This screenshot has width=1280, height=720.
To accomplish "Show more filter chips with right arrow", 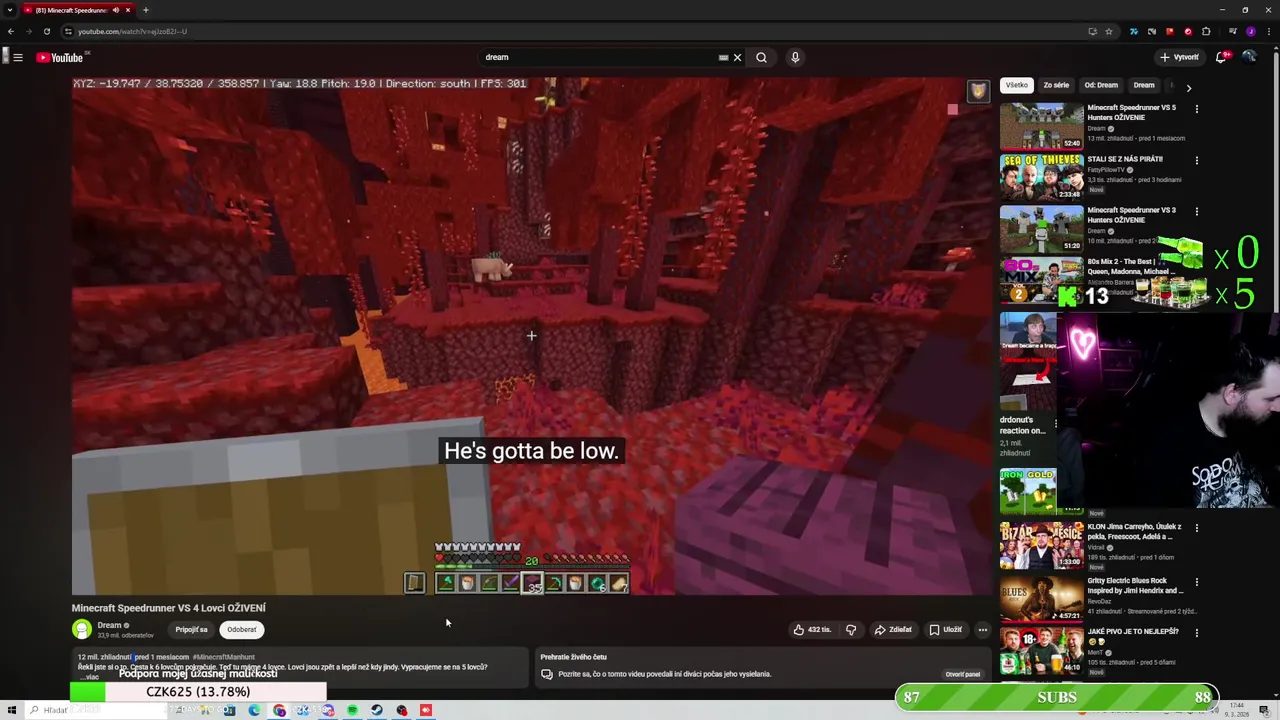I will [1188, 88].
